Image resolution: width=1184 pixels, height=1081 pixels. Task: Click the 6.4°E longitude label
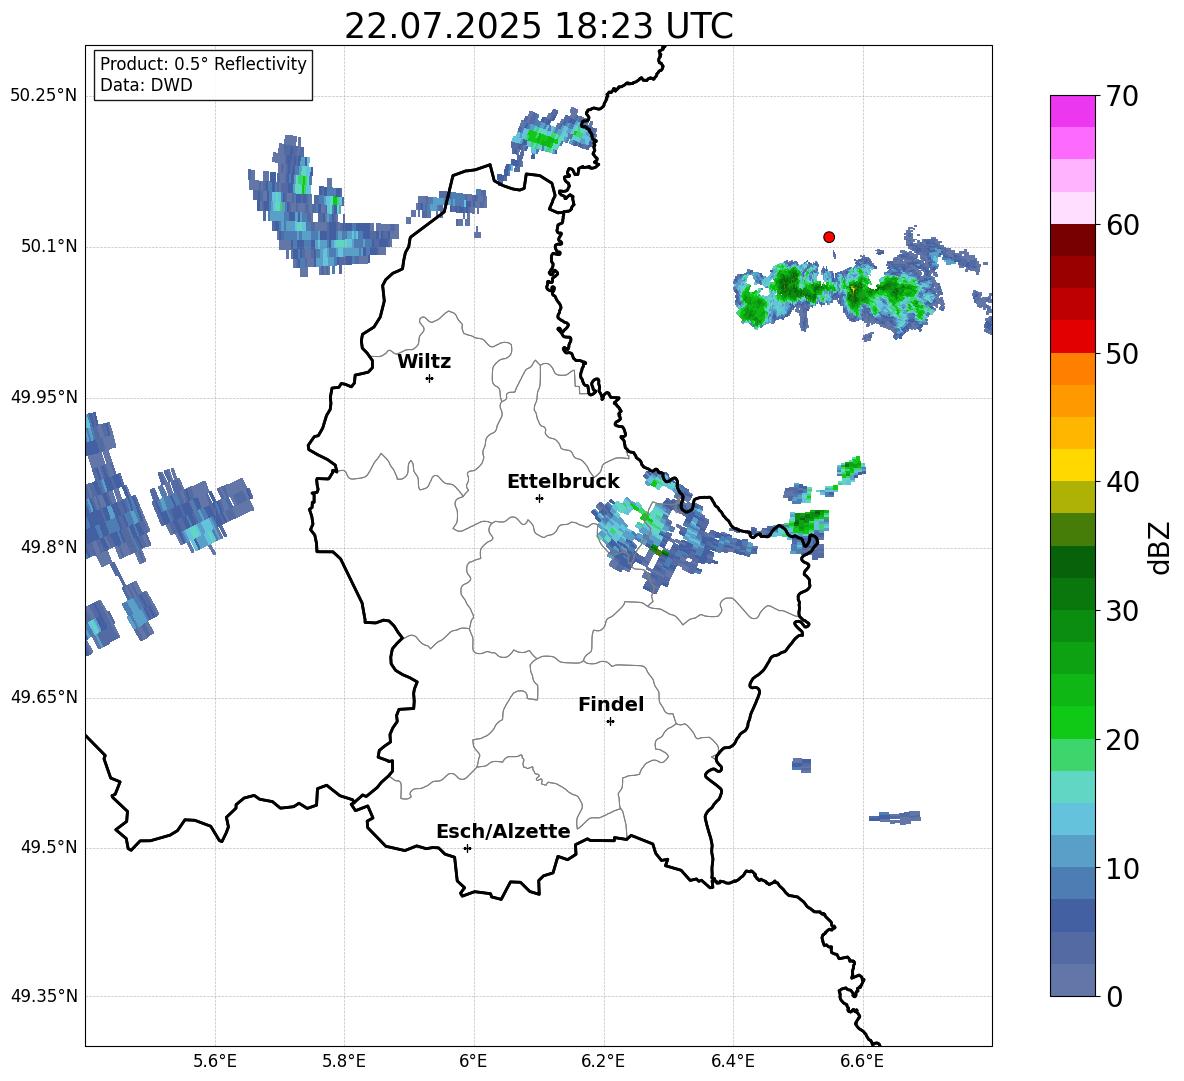click(732, 1061)
